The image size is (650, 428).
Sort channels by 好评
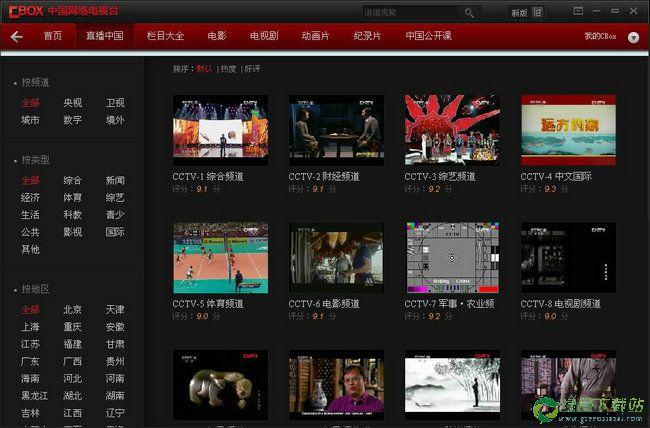[x=251, y=69]
